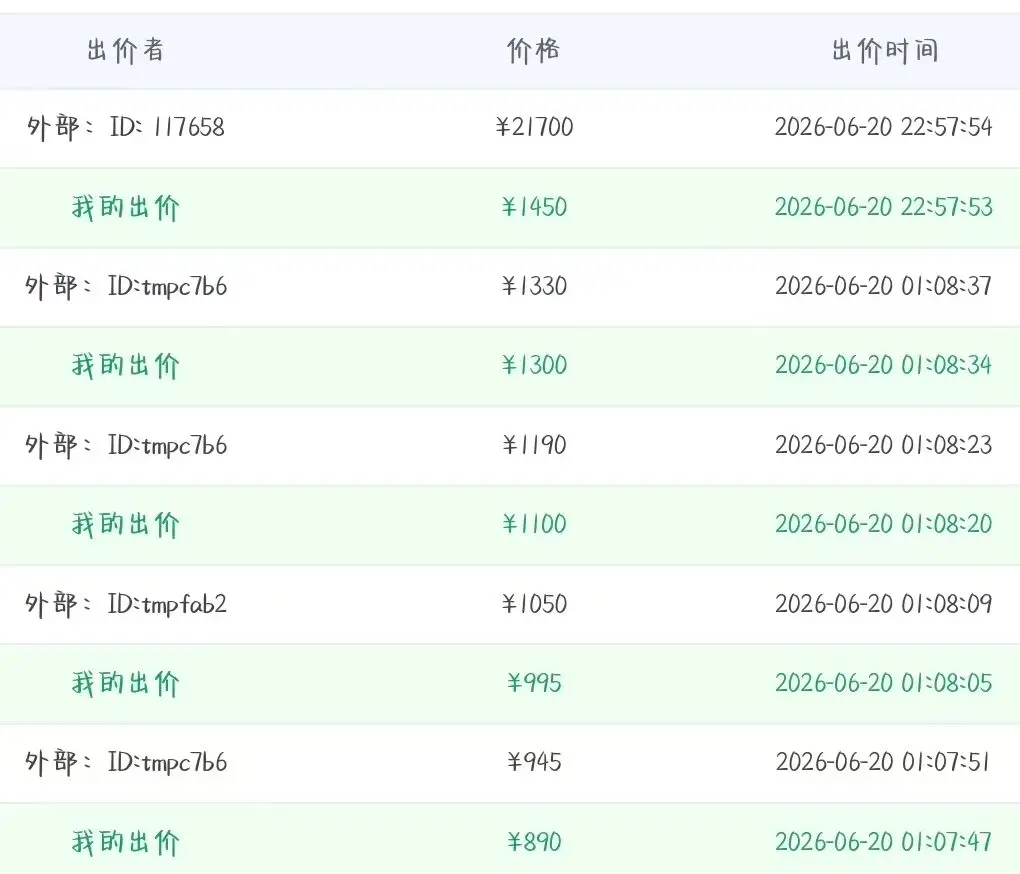Click timestamp 2026-06-20 22:57:53
Viewport: 1020px width, 874px height.
point(883,207)
